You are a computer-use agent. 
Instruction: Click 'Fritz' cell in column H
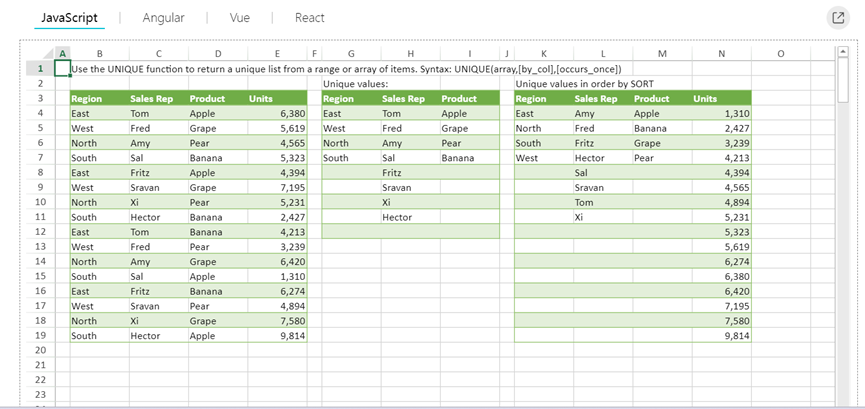tap(411, 173)
